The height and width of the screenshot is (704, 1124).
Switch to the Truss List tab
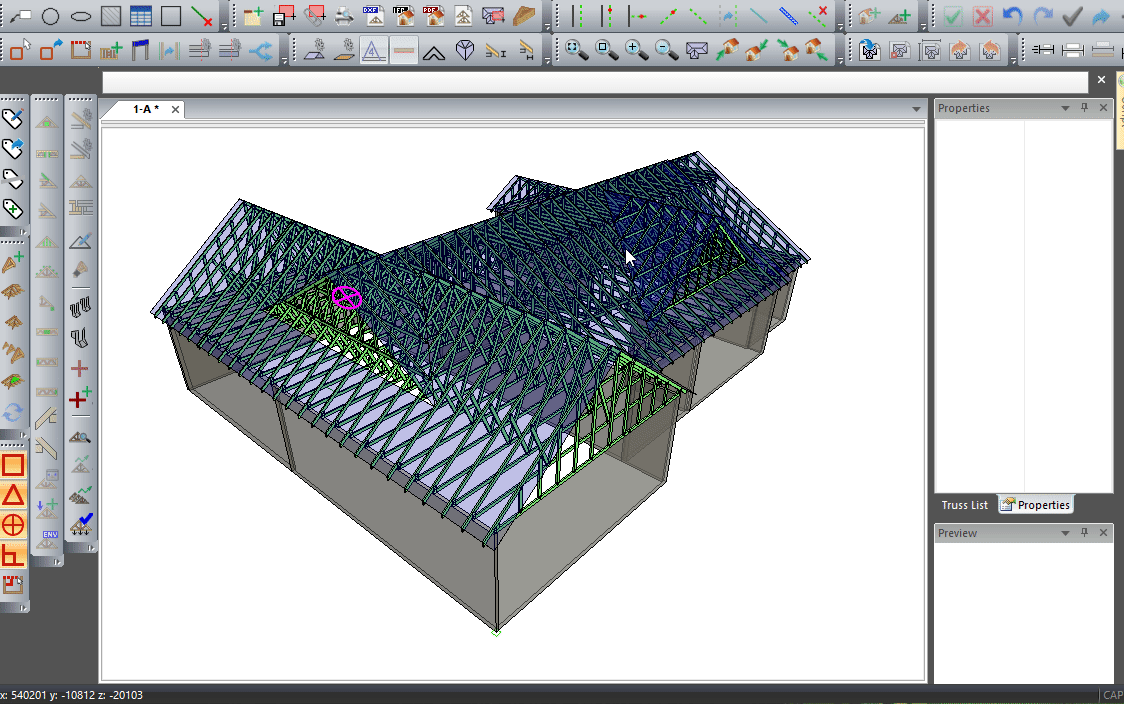click(x=963, y=504)
